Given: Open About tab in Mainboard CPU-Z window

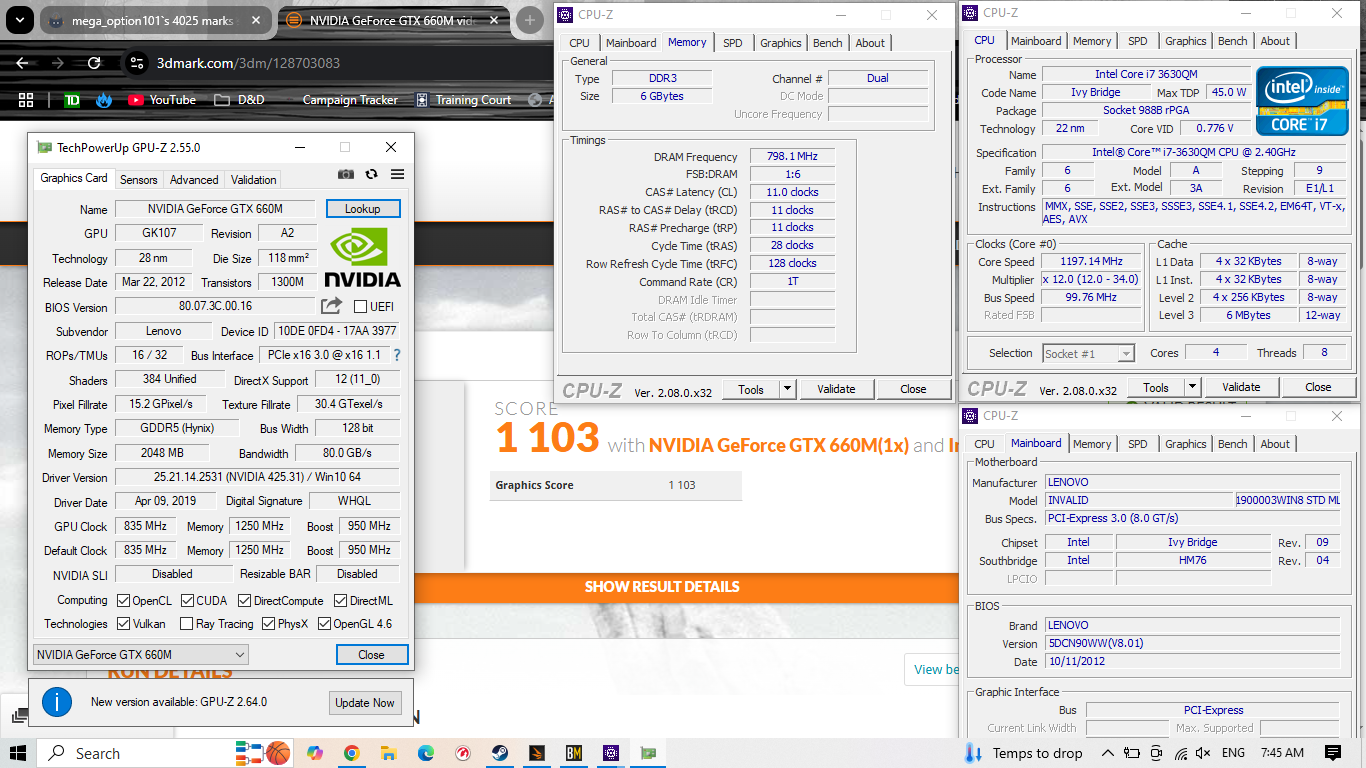Looking at the screenshot, I should 1275,444.
